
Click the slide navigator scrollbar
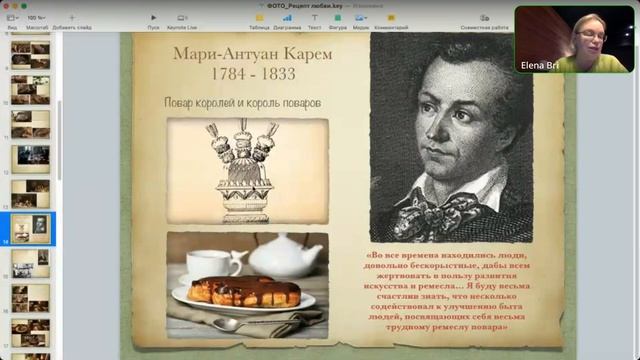point(60,140)
